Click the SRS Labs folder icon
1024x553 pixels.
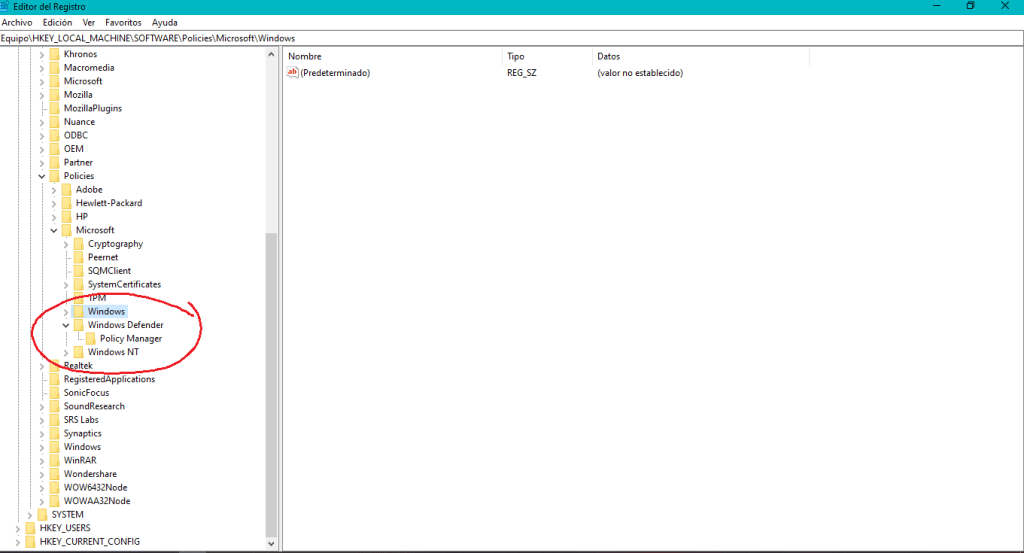54,420
